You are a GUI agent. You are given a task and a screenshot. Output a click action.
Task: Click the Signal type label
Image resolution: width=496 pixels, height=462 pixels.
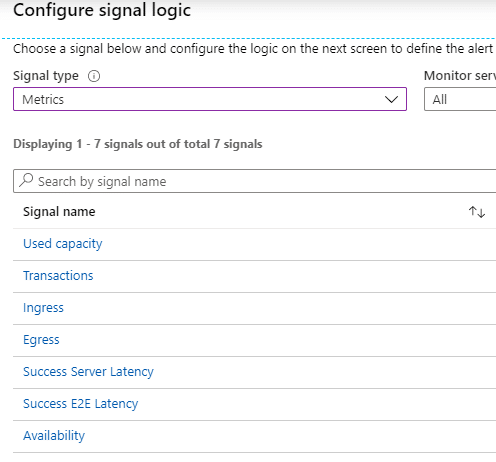tap(46, 76)
